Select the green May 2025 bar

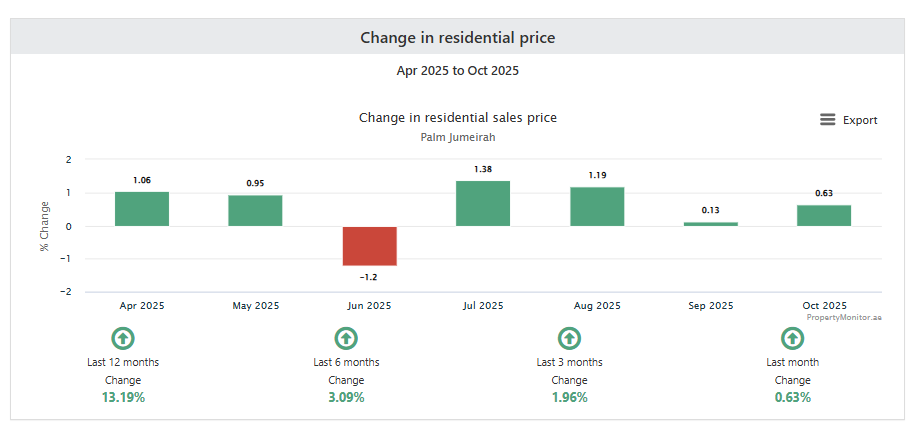click(255, 210)
